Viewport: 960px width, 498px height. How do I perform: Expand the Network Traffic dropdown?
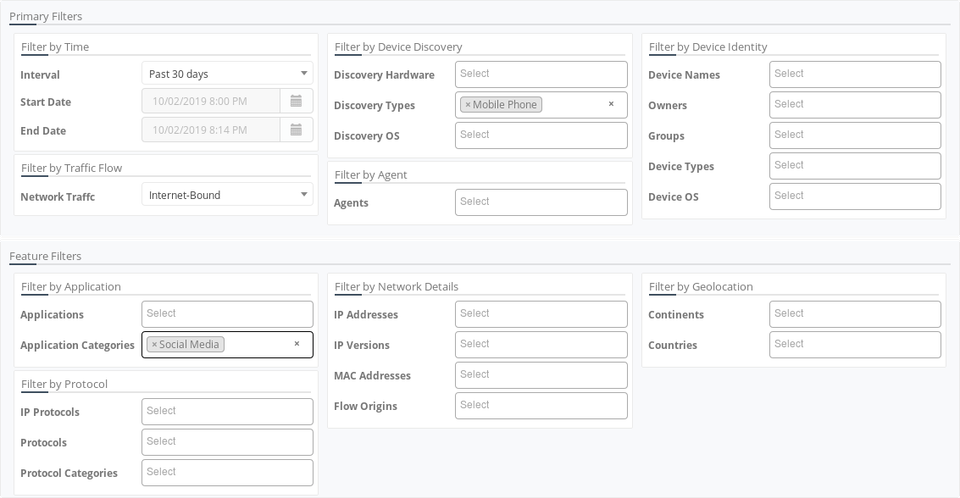(227, 195)
